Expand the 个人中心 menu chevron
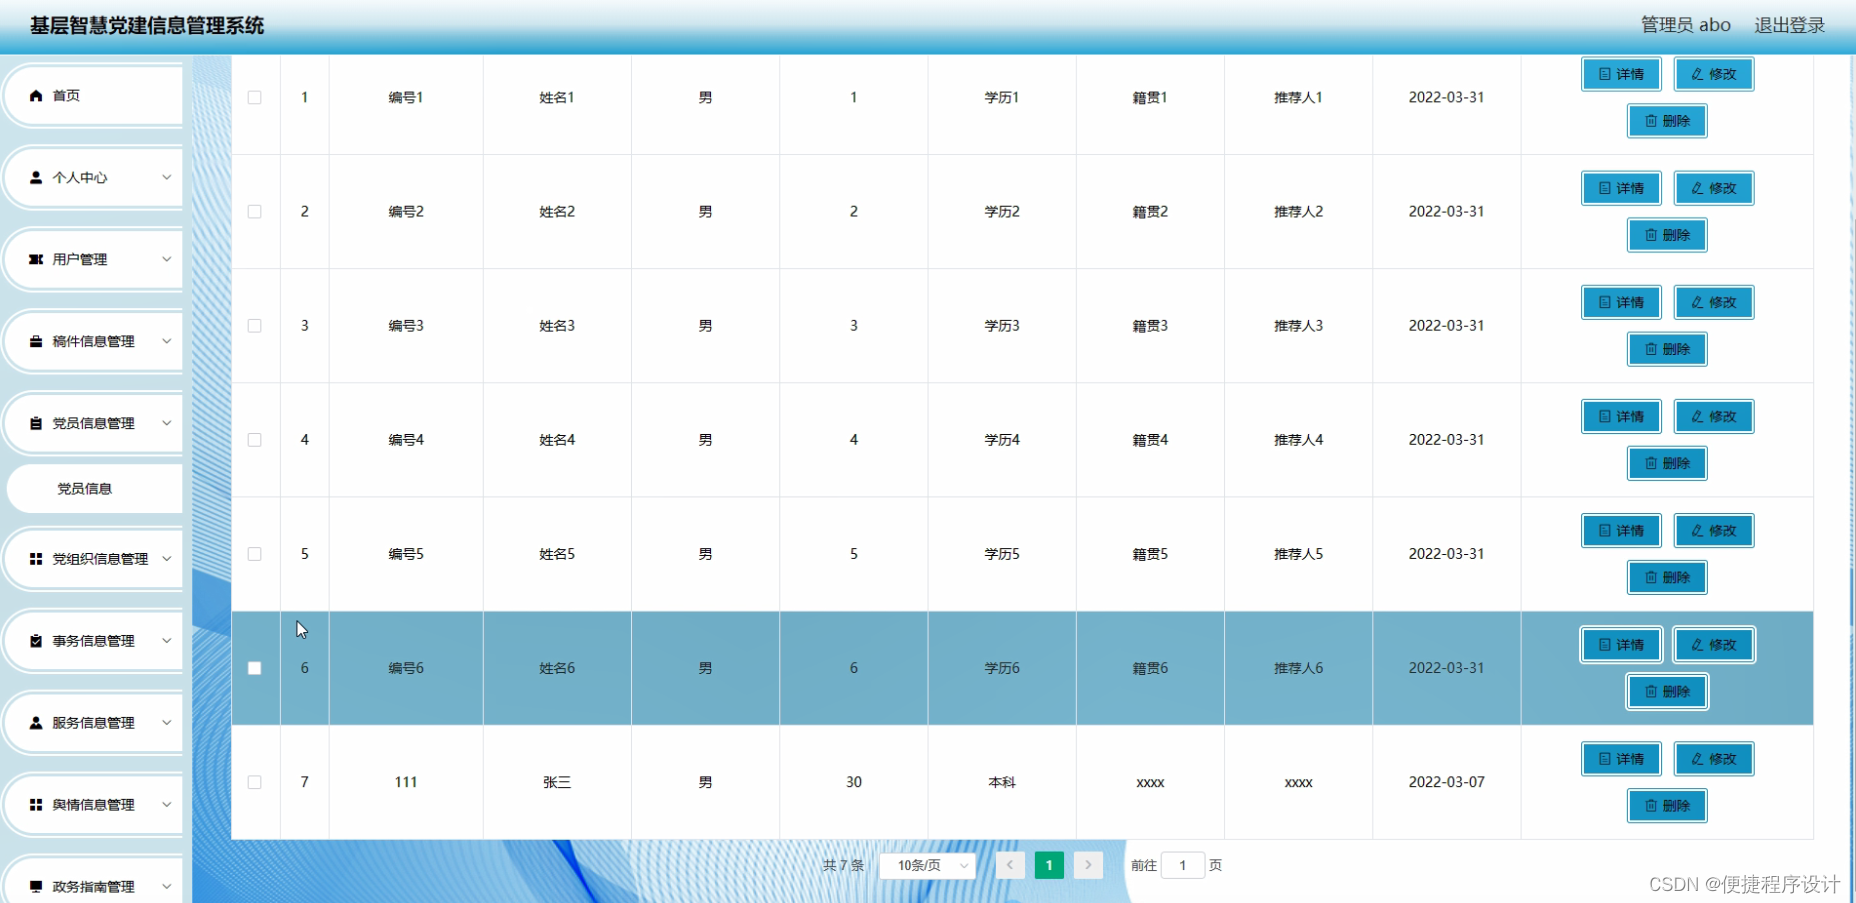 pos(167,177)
